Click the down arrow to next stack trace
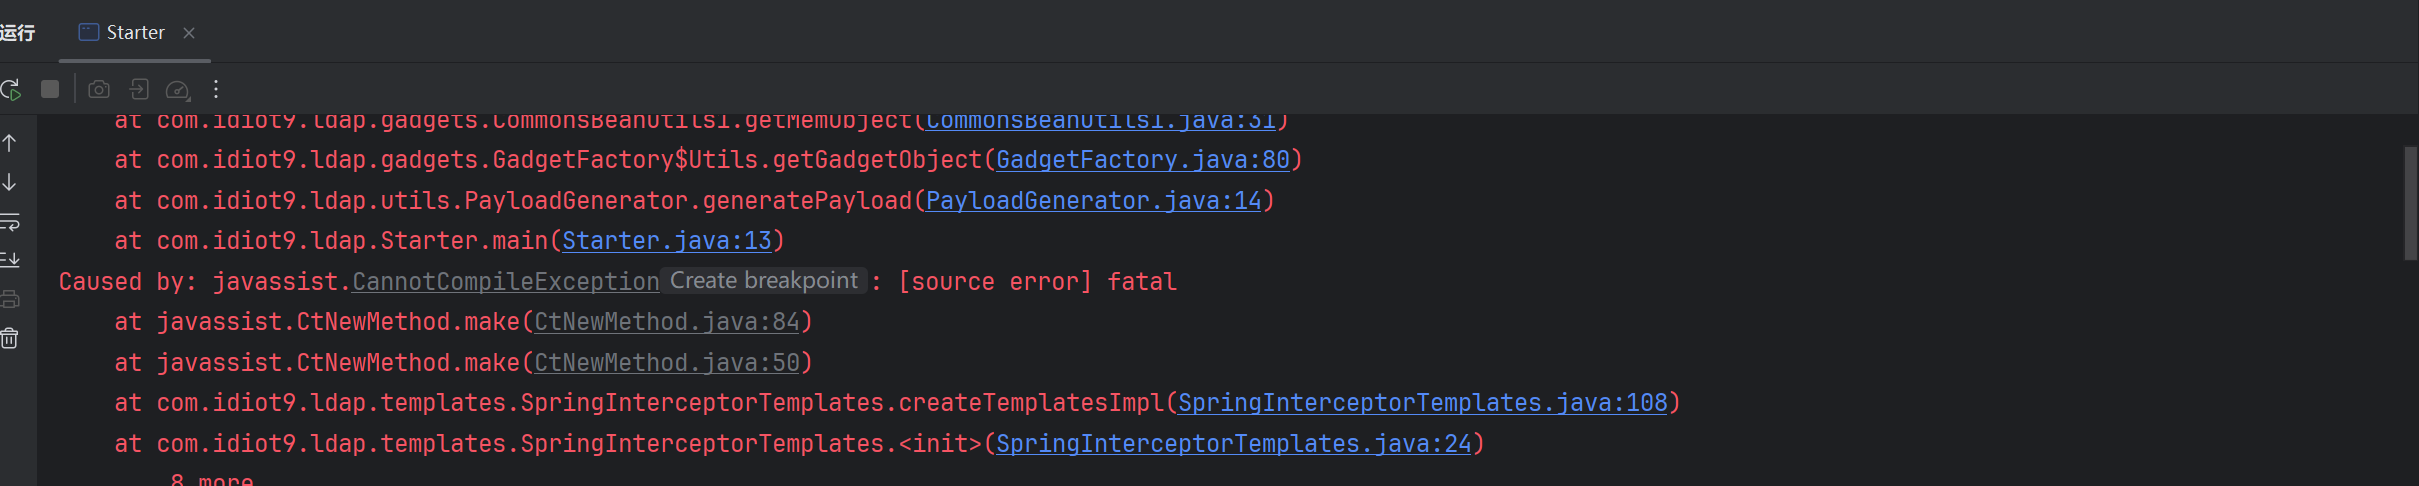This screenshot has width=2419, height=486. pos(9,183)
